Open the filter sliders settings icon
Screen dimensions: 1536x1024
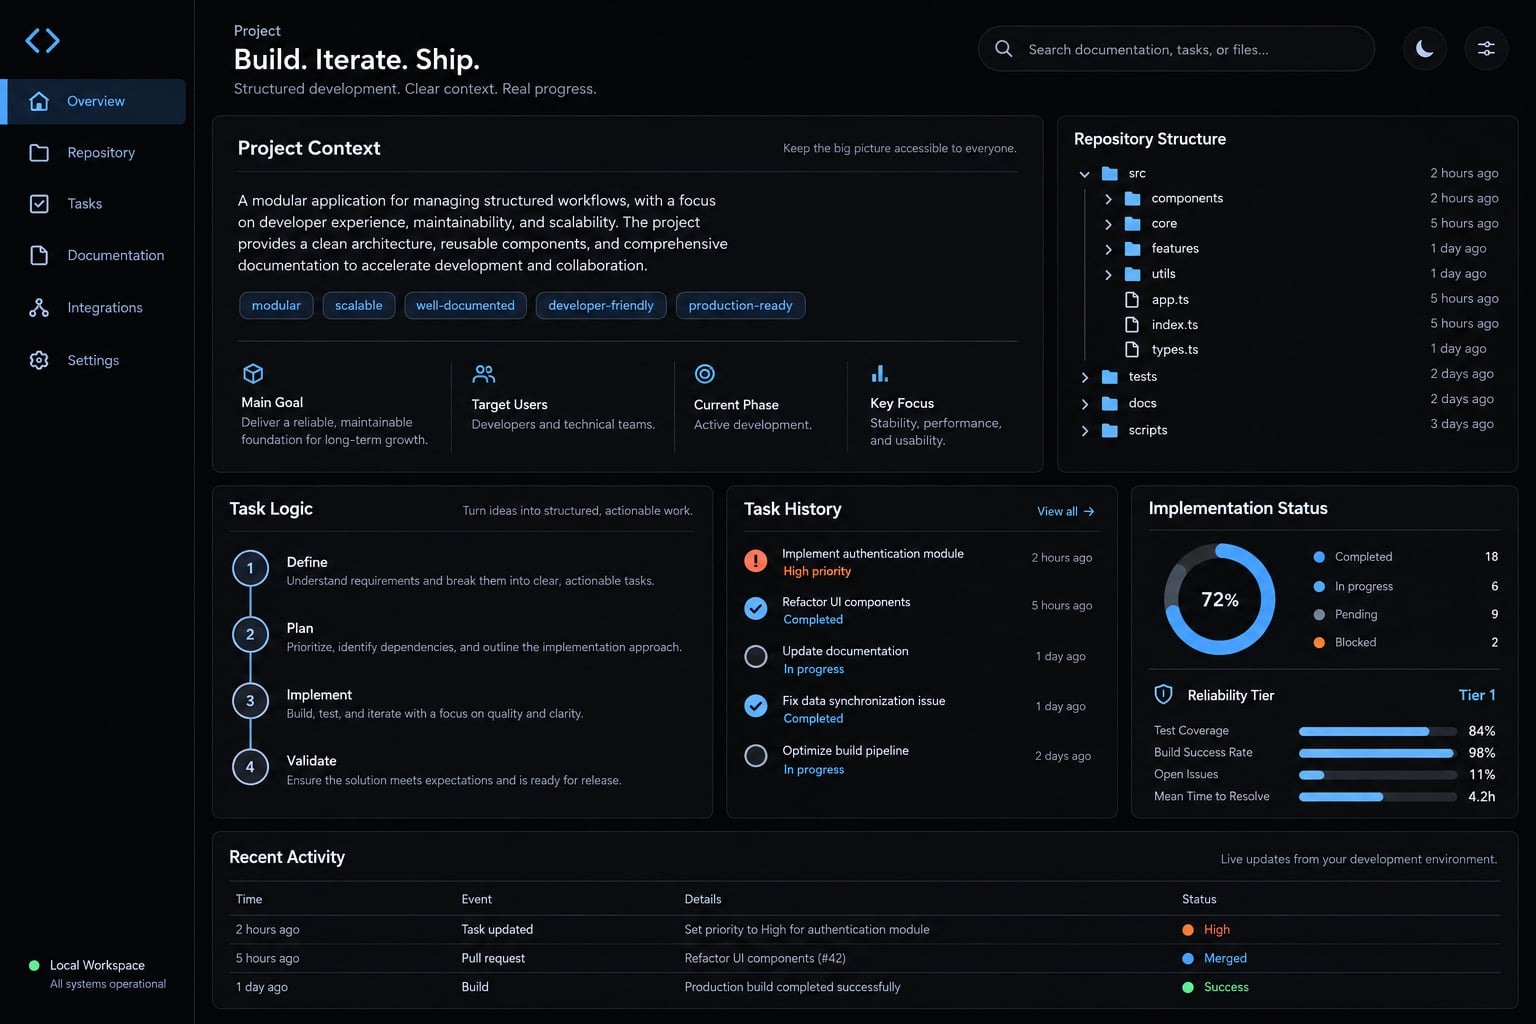(x=1486, y=48)
